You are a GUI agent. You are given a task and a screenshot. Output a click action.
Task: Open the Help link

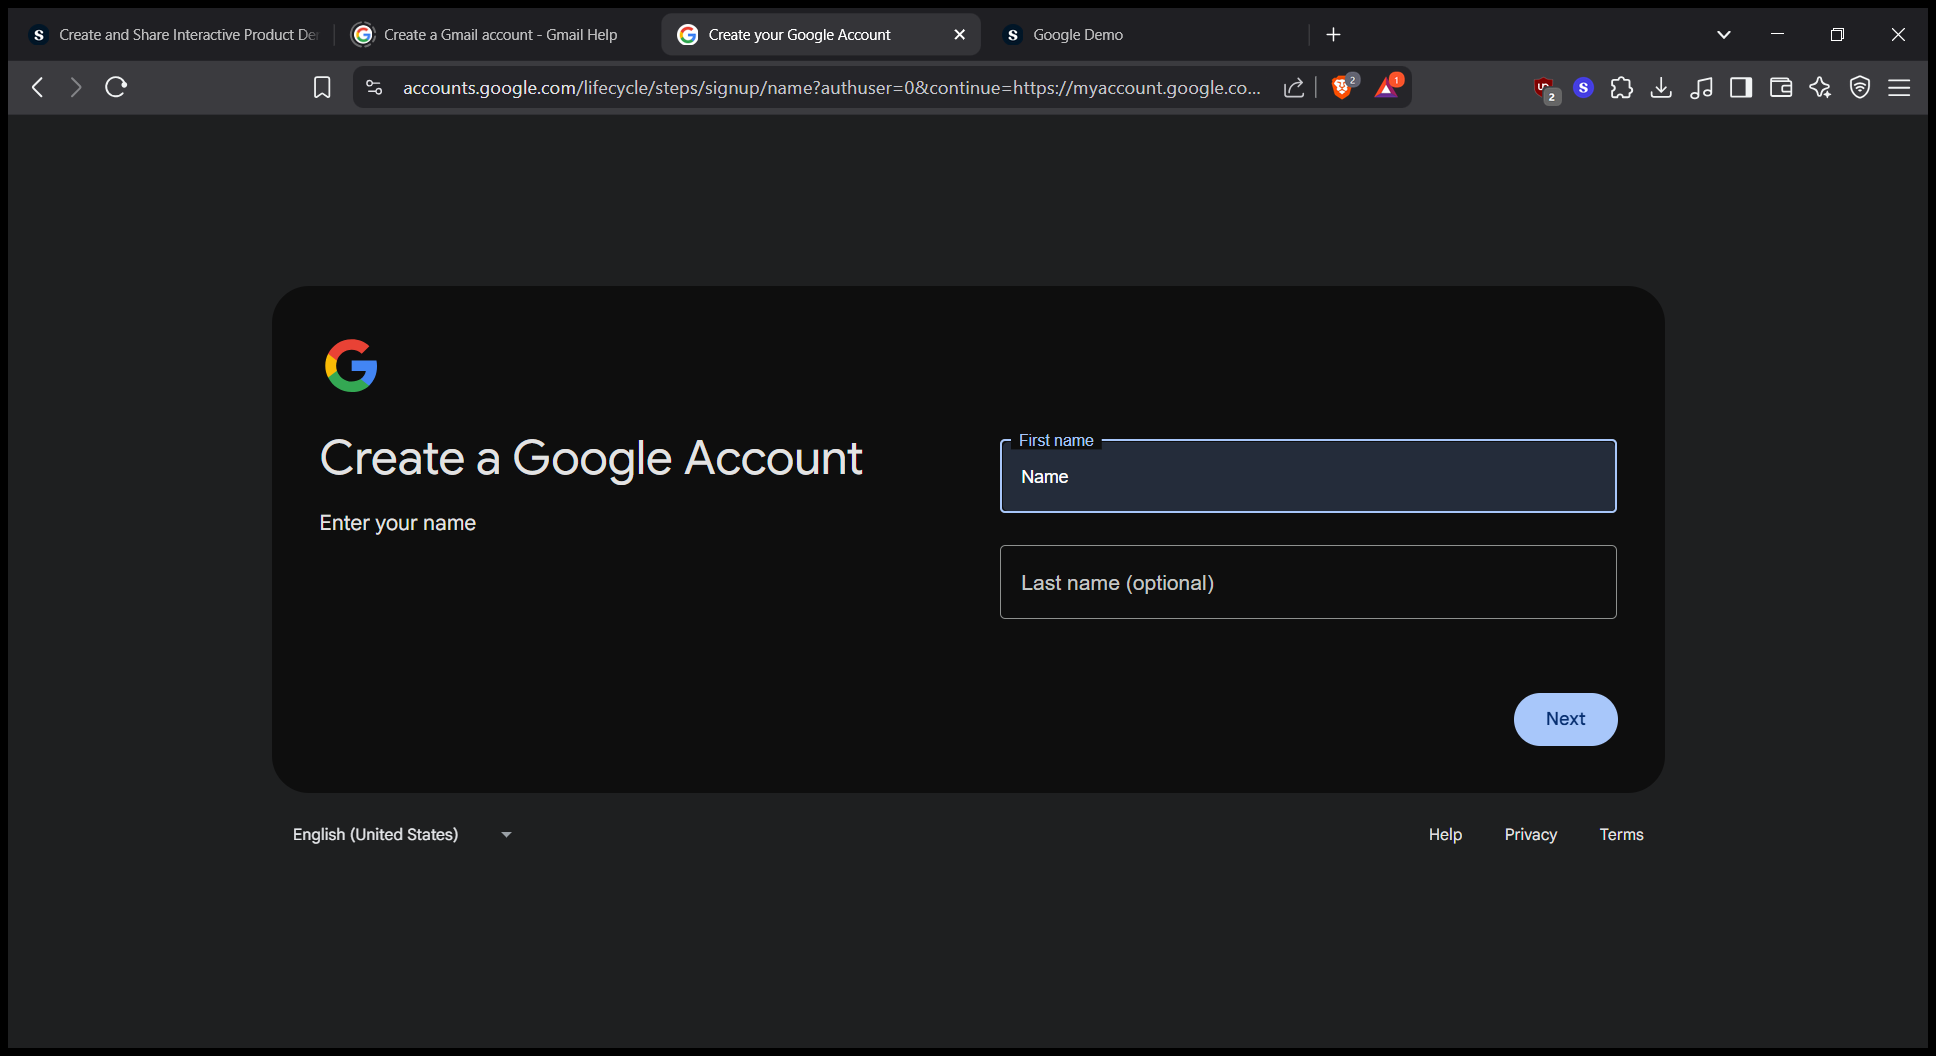coord(1445,834)
